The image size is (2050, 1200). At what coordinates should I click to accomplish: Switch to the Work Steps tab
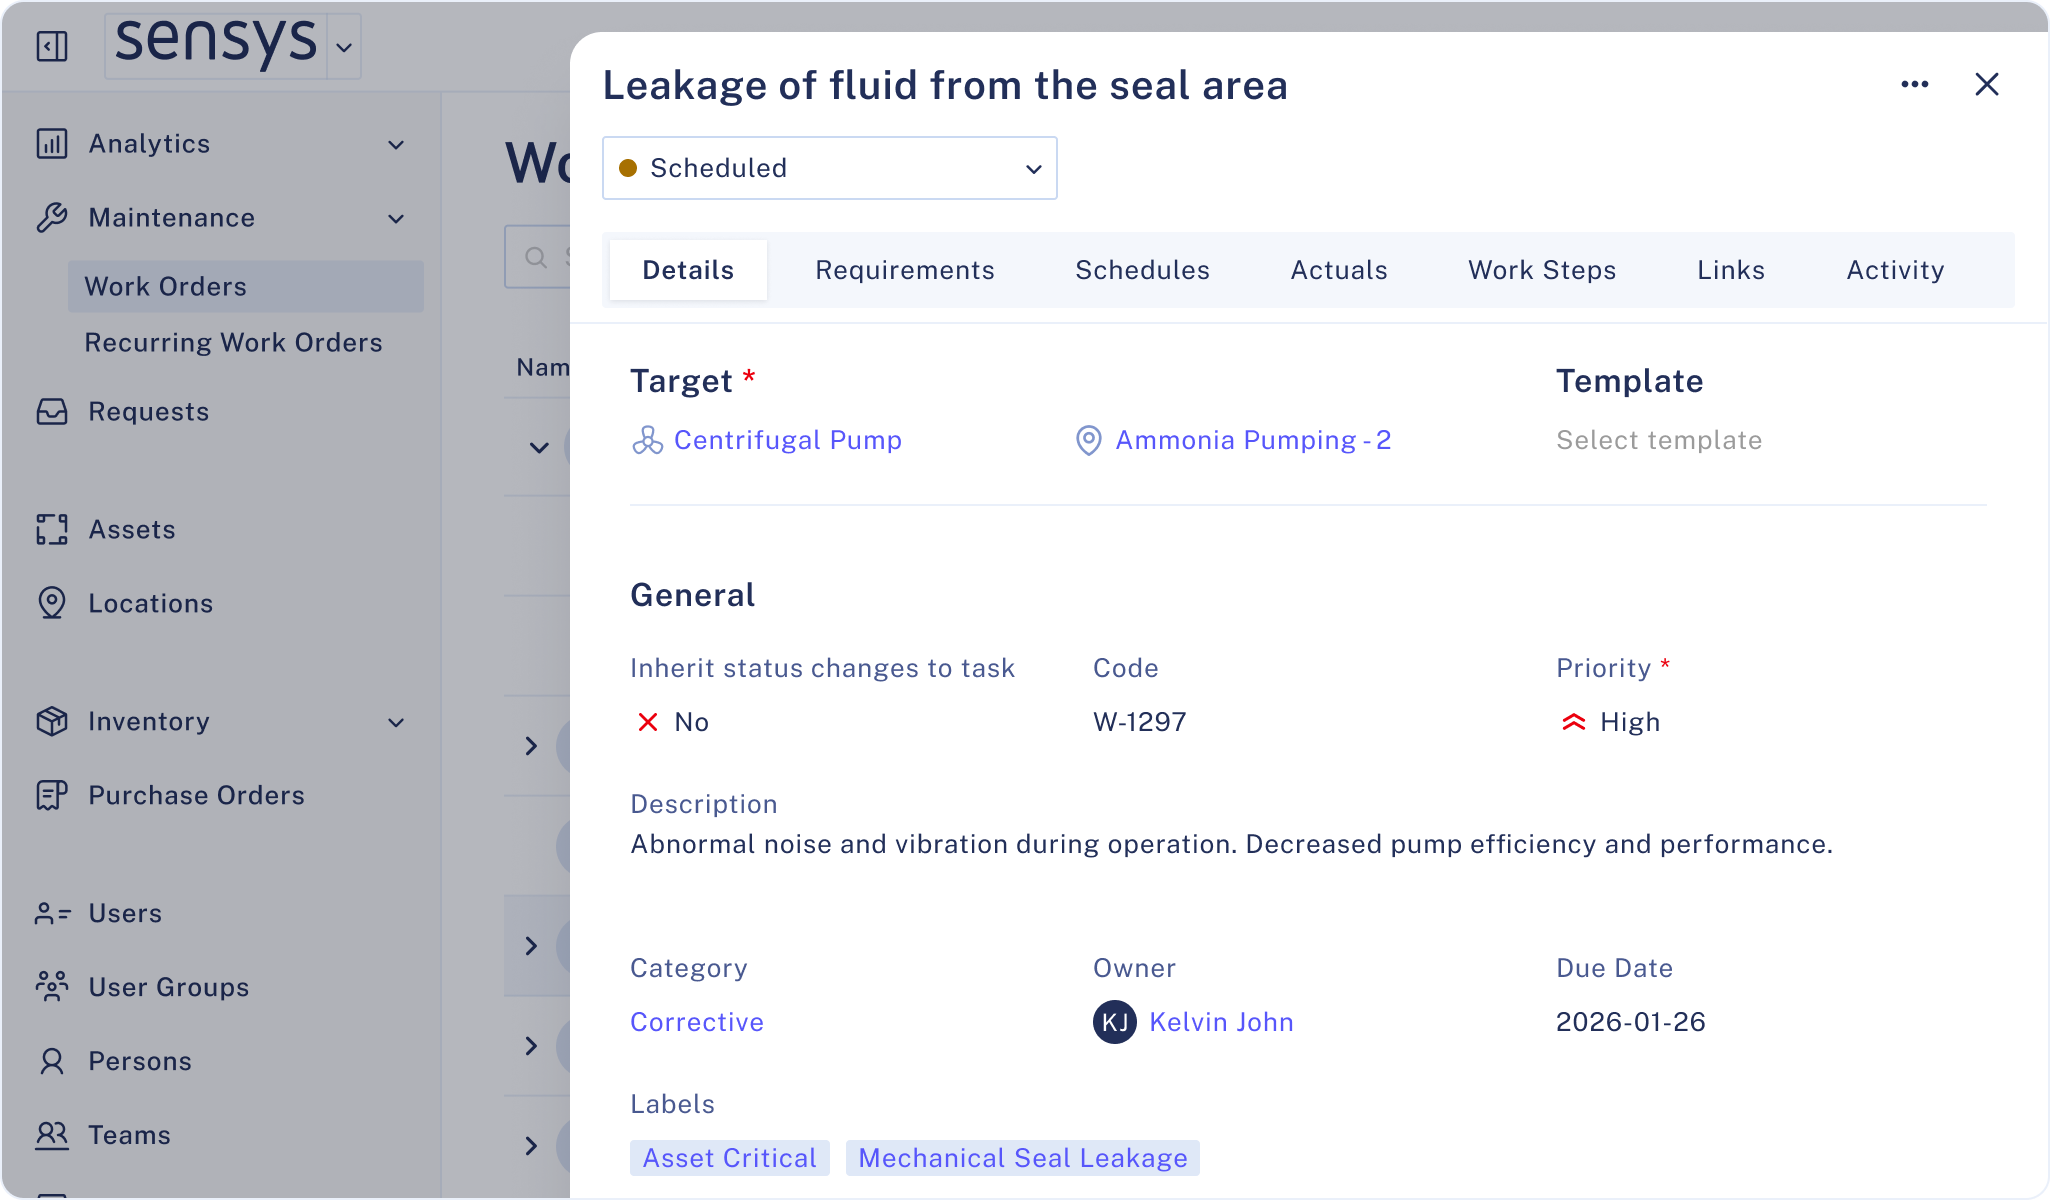(x=1541, y=270)
